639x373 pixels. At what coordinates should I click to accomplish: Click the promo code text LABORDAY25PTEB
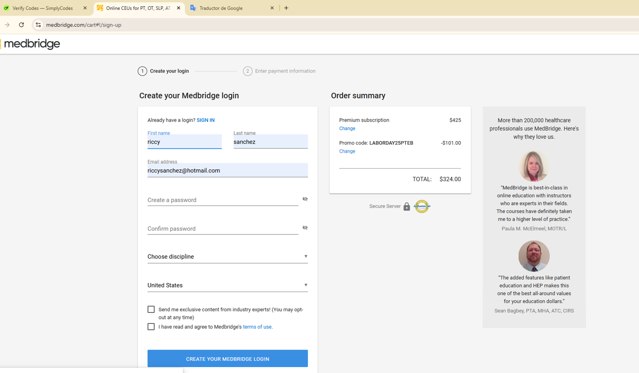pos(391,143)
